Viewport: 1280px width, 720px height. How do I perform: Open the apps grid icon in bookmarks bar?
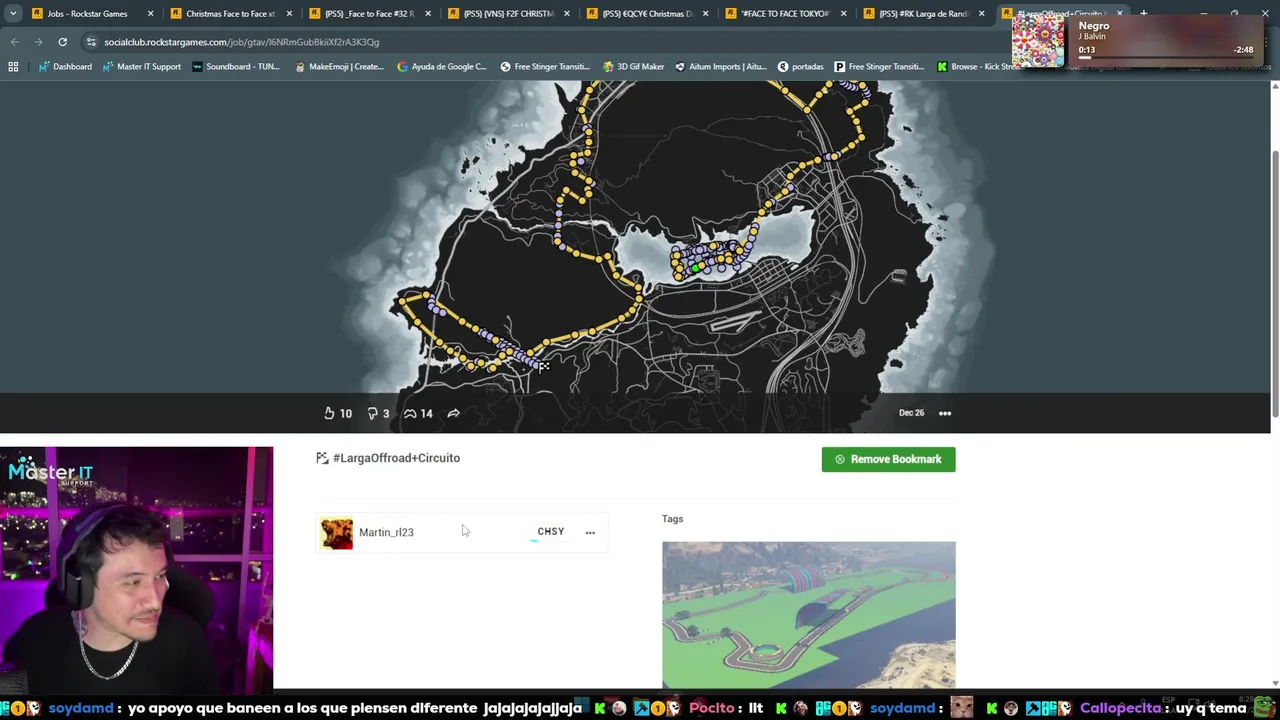point(13,67)
